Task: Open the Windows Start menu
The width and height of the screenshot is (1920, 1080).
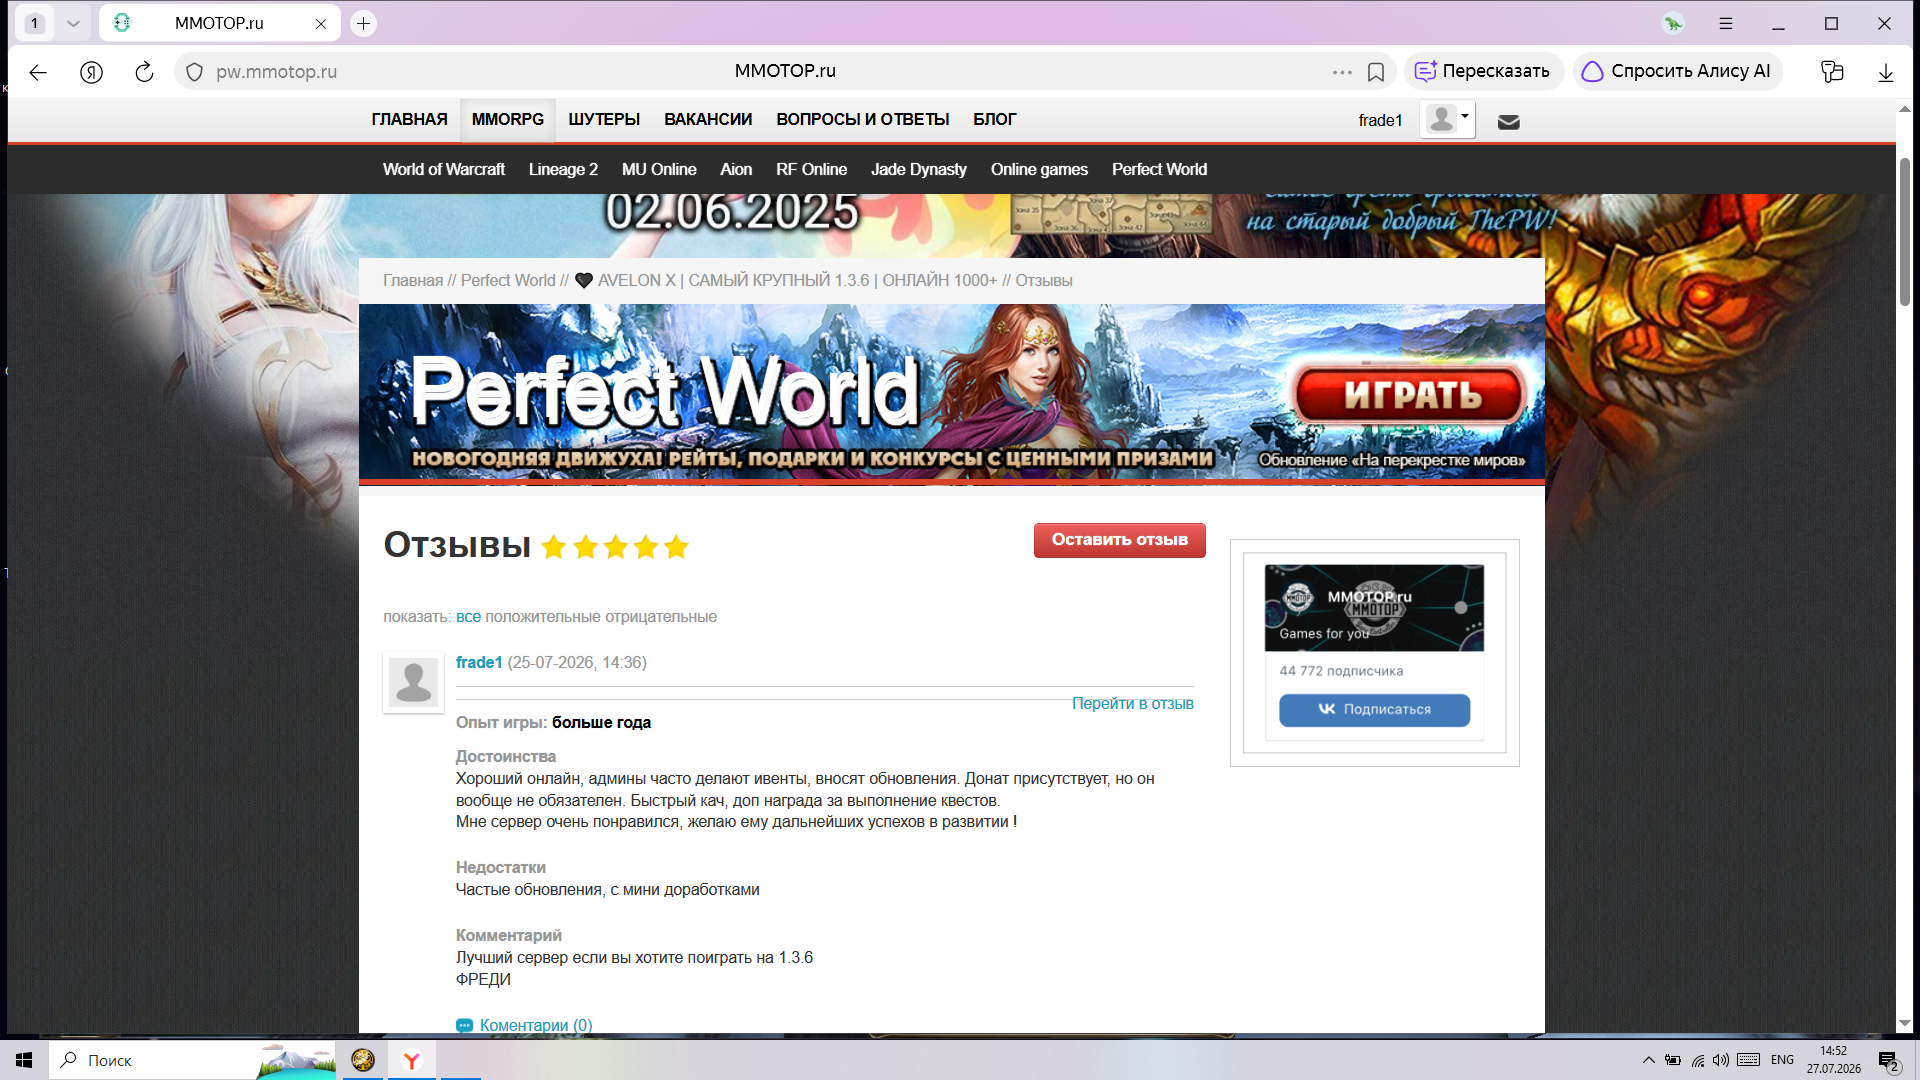Action: click(x=24, y=1060)
